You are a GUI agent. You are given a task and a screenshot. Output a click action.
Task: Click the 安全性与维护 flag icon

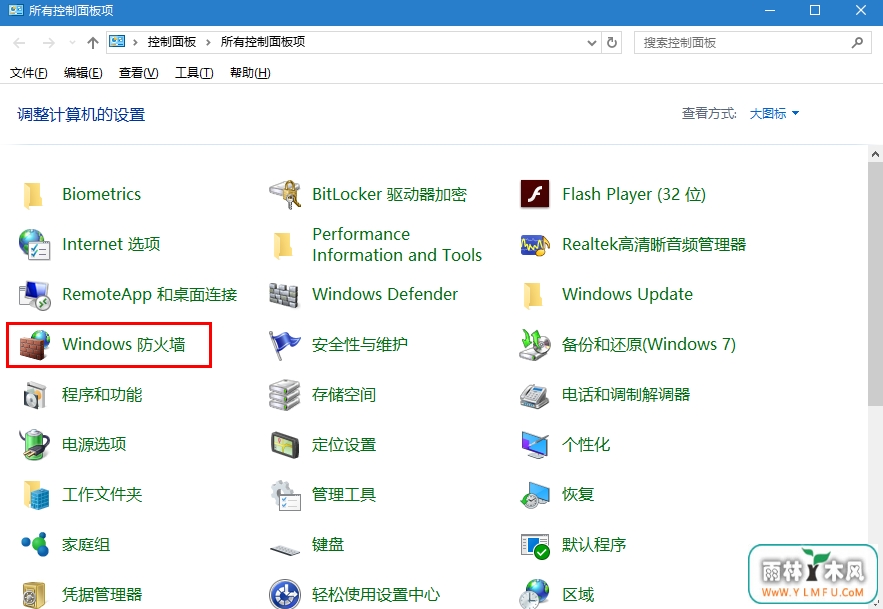[x=284, y=345]
